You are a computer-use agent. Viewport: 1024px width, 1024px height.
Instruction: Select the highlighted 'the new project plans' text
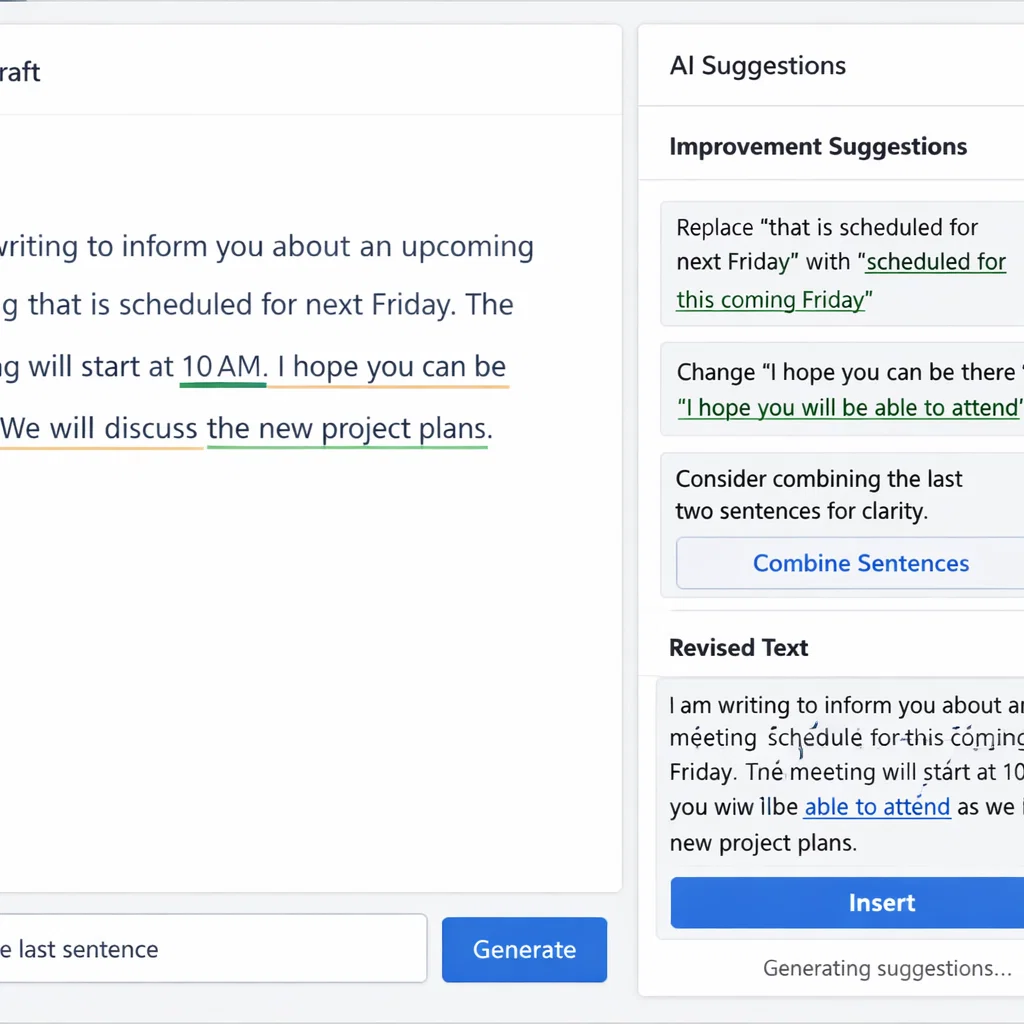pyautogui.click(x=346, y=428)
